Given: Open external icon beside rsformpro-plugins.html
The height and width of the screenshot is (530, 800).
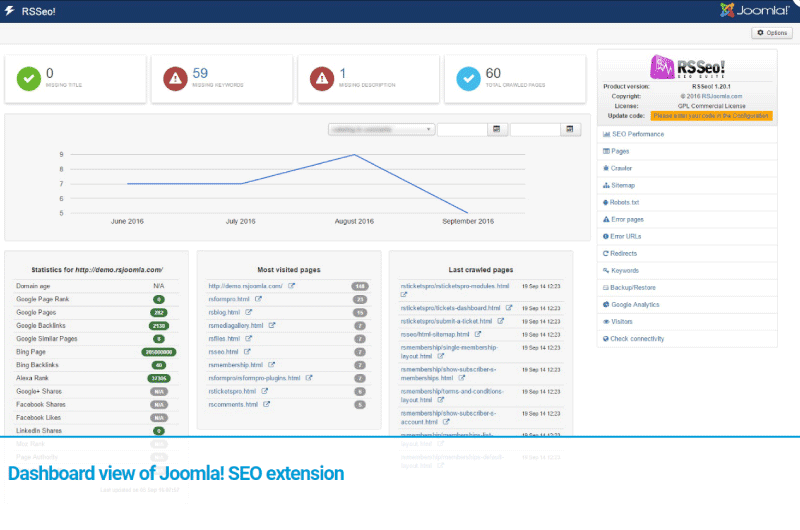Looking at the screenshot, I should point(309,378).
